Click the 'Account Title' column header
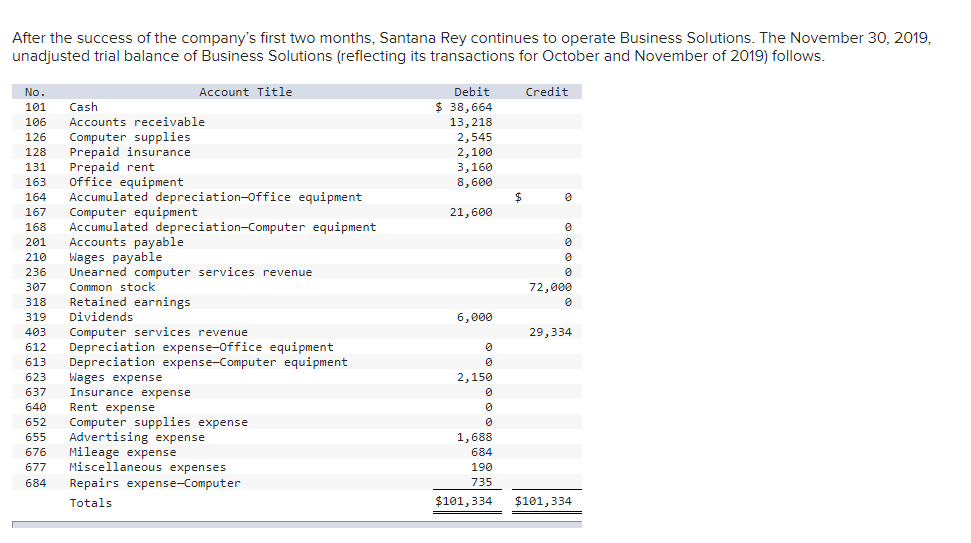This screenshot has height=543, width=971. (245, 92)
